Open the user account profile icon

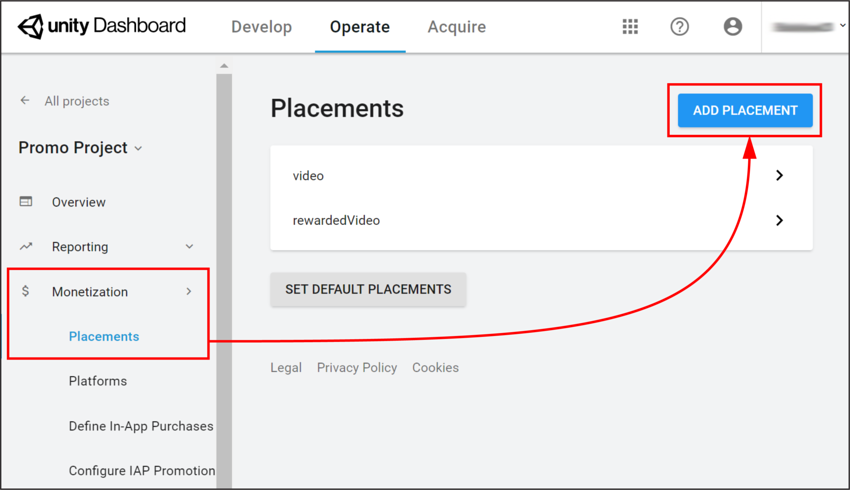732,27
